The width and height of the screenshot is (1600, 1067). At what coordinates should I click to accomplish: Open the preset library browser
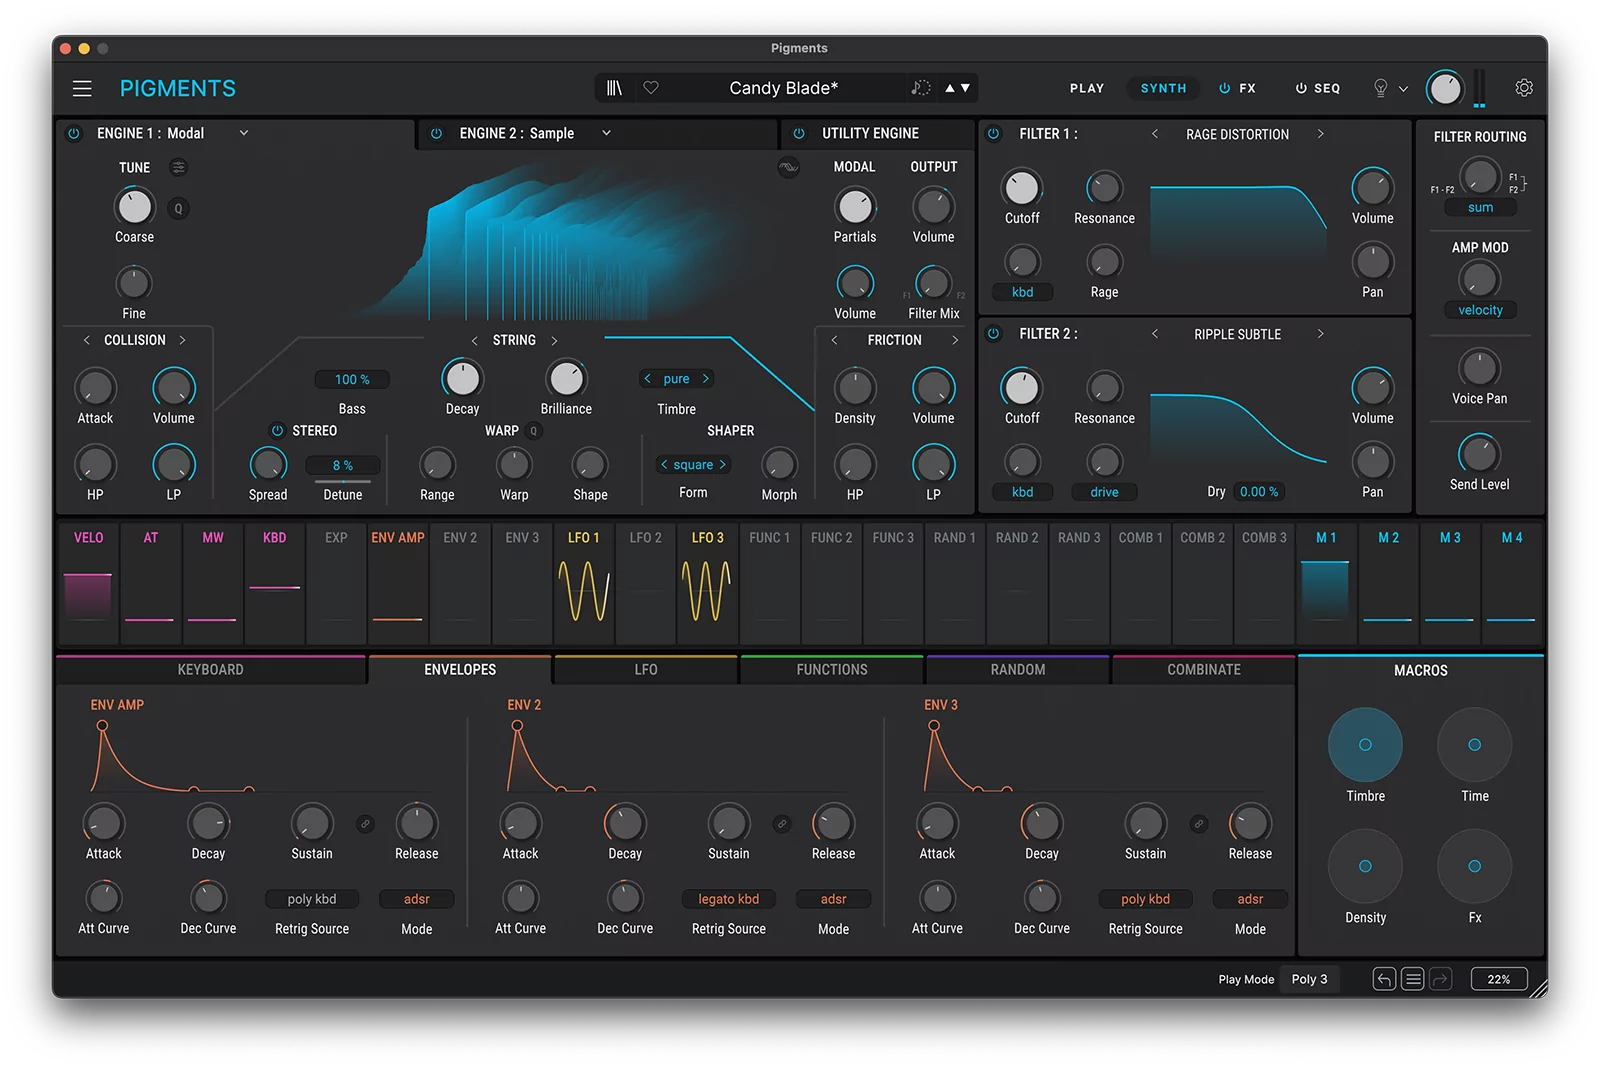[x=614, y=88]
